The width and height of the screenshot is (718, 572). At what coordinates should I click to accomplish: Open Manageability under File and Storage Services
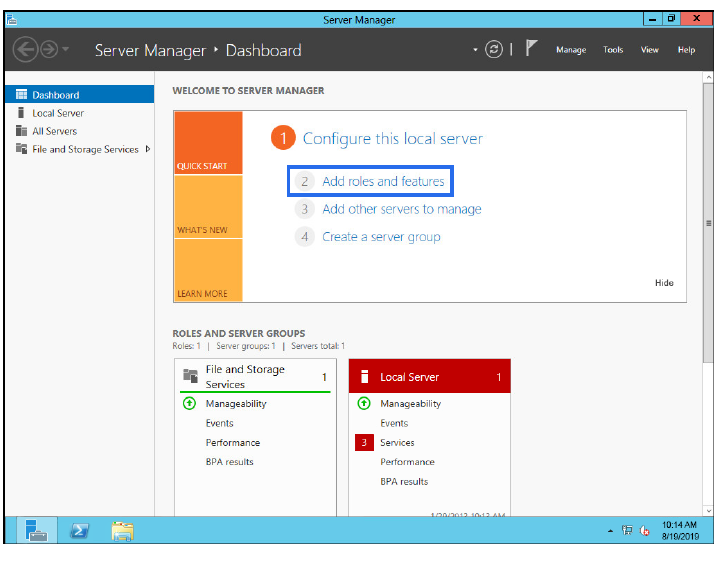[x=236, y=403]
